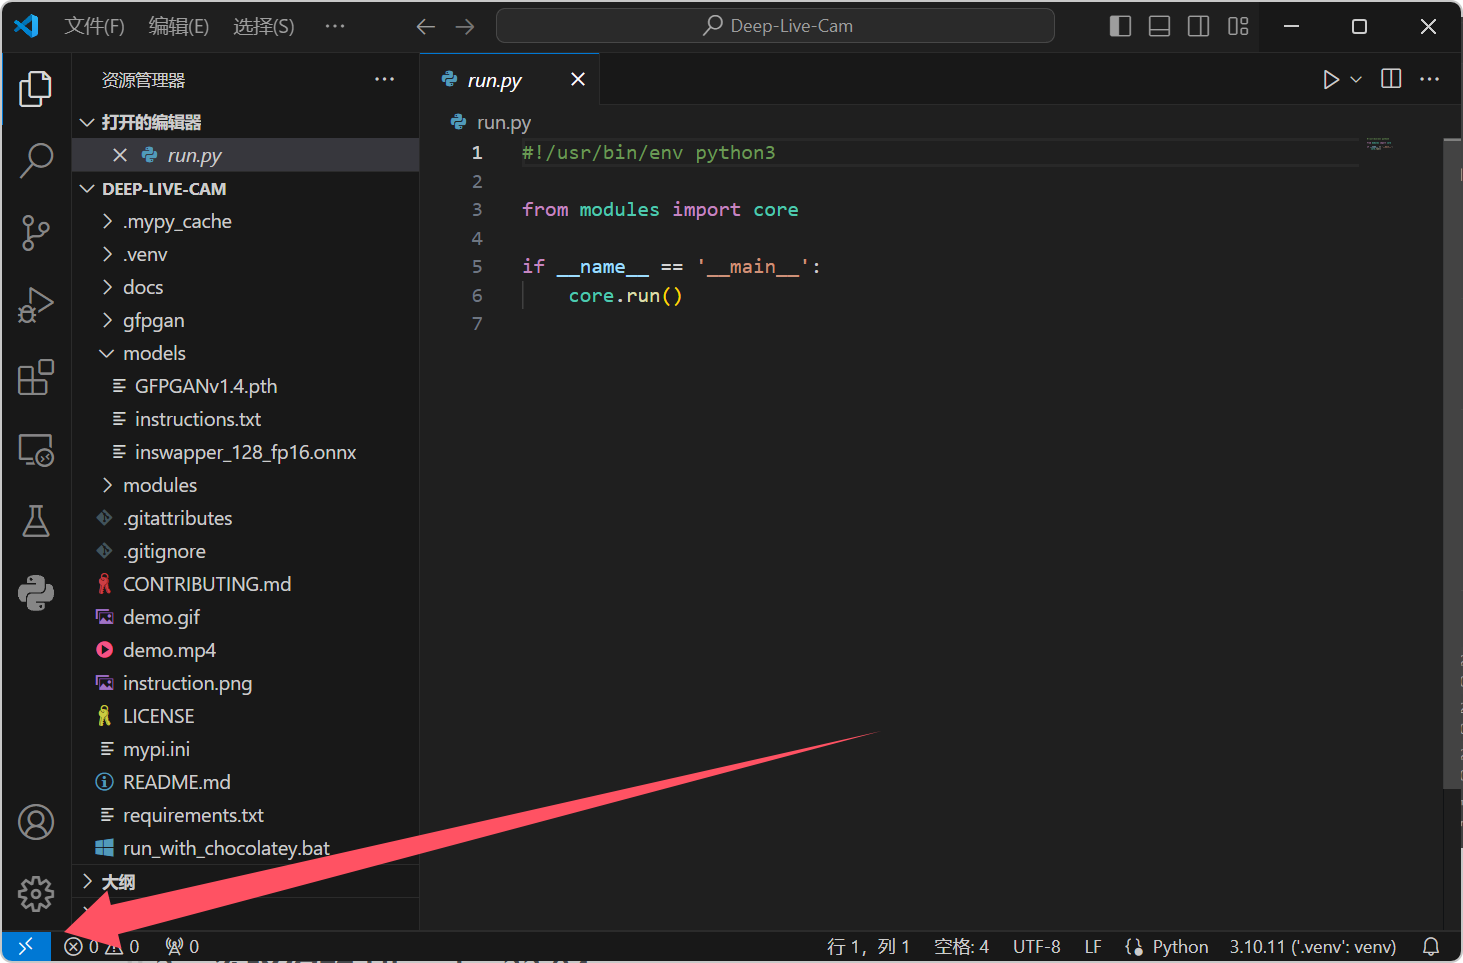The height and width of the screenshot is (963, 1463).
Task: Click the remote window indicator in status bar
Action: pyautogui.click(x=26, y=946)
